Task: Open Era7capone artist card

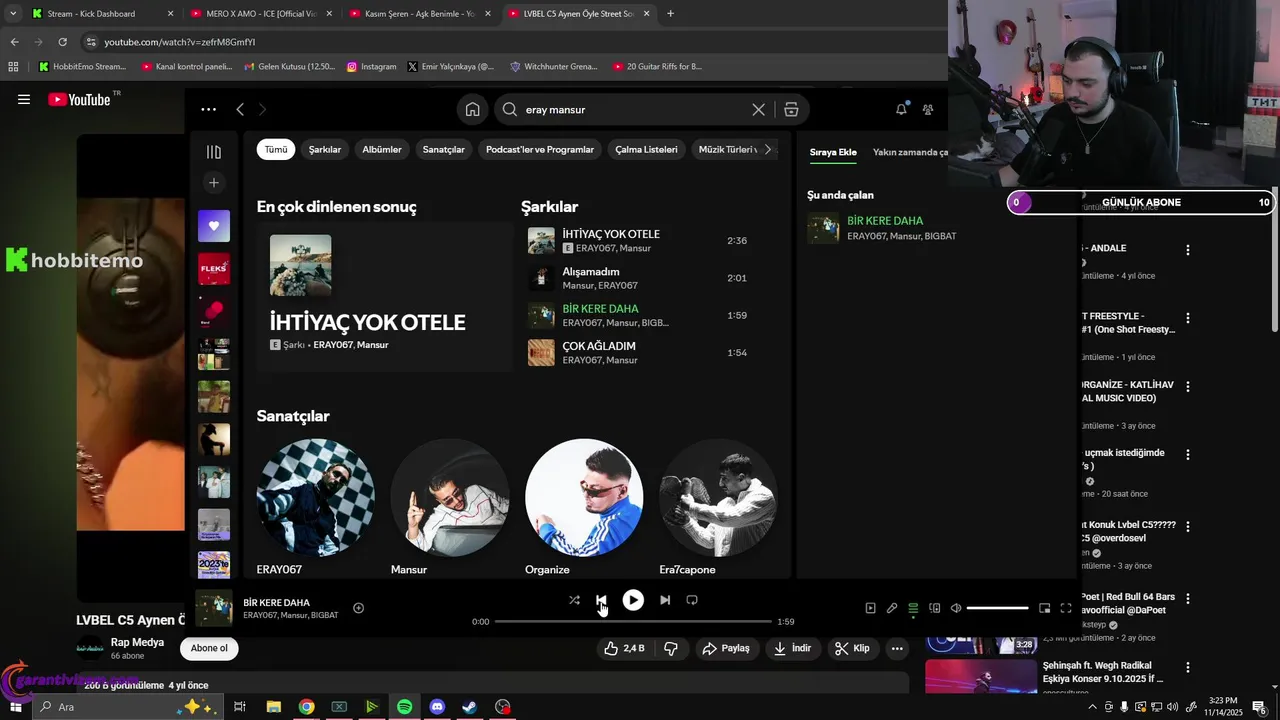Action: 718,507
